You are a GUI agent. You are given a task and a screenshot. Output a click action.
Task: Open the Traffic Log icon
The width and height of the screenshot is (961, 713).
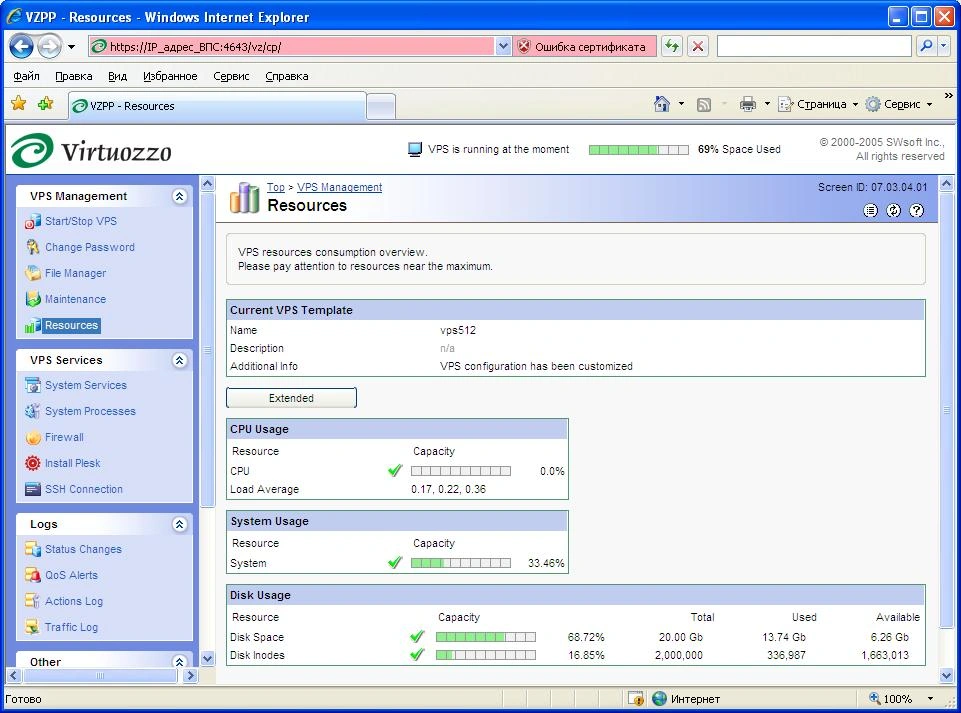(32, 627)
